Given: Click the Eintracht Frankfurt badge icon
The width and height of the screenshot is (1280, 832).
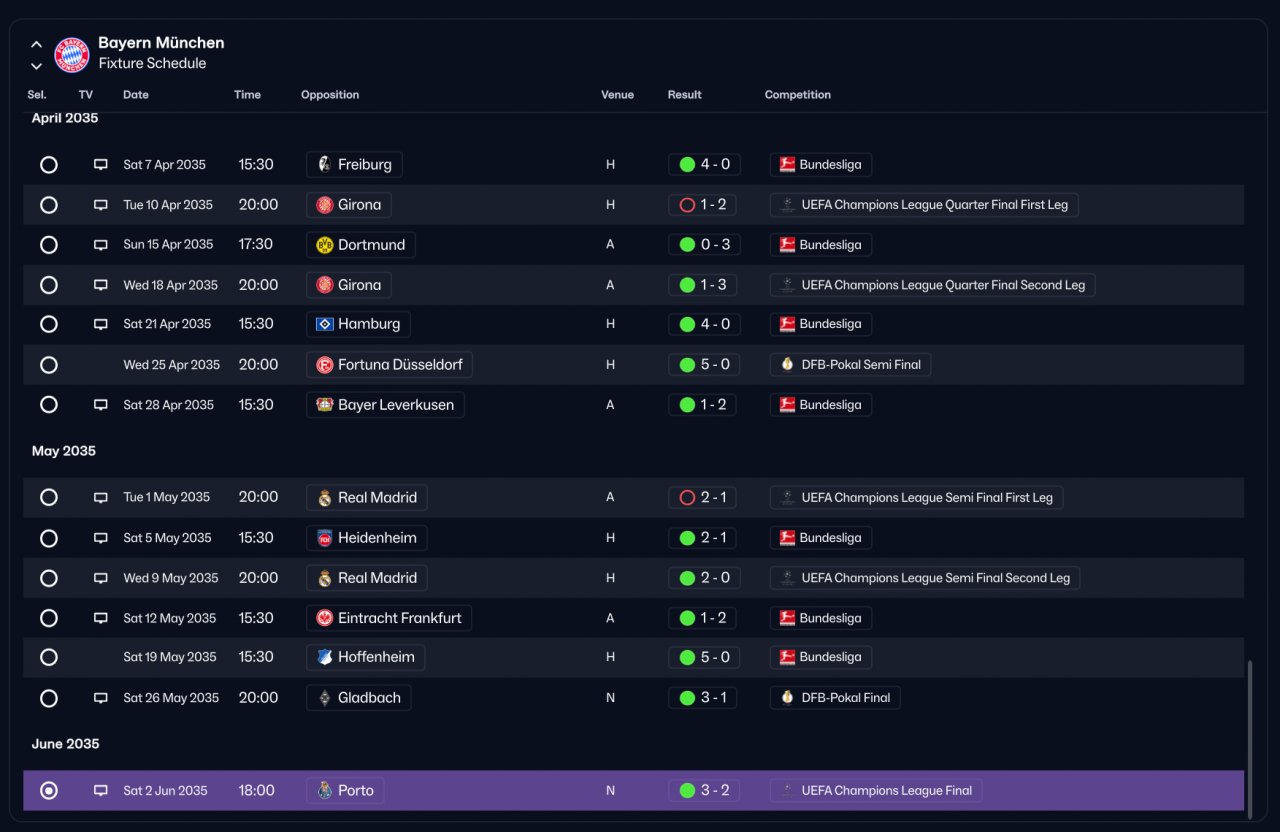Looking at the screenshot, I should coord(324,618).
